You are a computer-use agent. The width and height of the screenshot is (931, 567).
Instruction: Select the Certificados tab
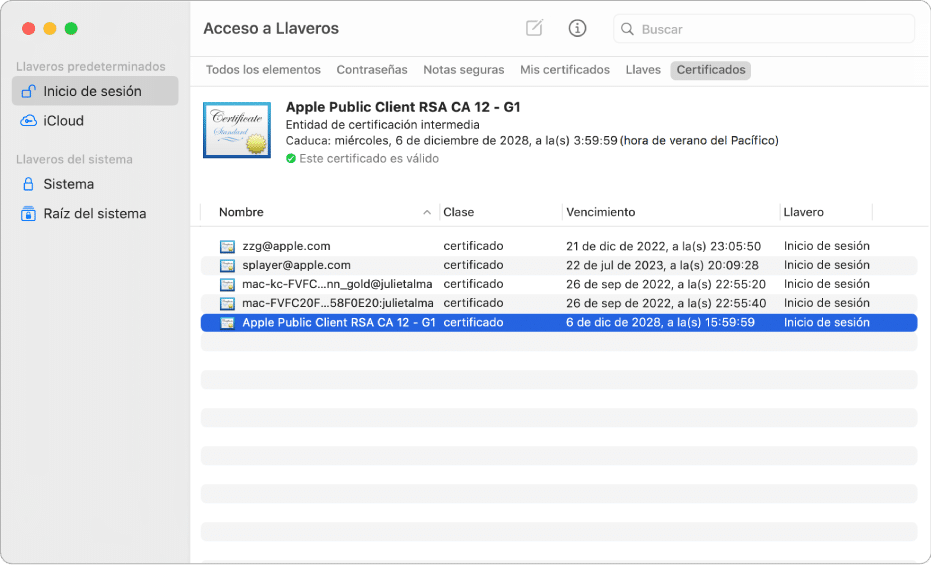tap(711, 70)
